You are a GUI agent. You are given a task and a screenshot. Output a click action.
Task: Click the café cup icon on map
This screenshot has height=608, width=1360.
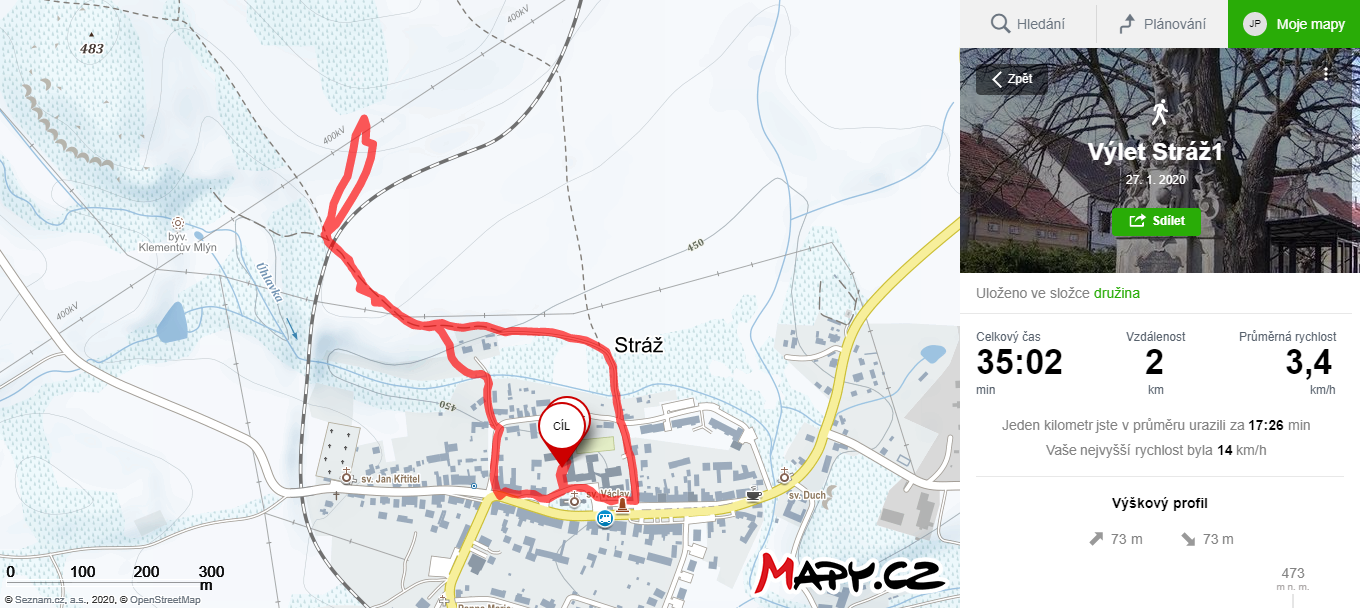[x=754, y=494]
